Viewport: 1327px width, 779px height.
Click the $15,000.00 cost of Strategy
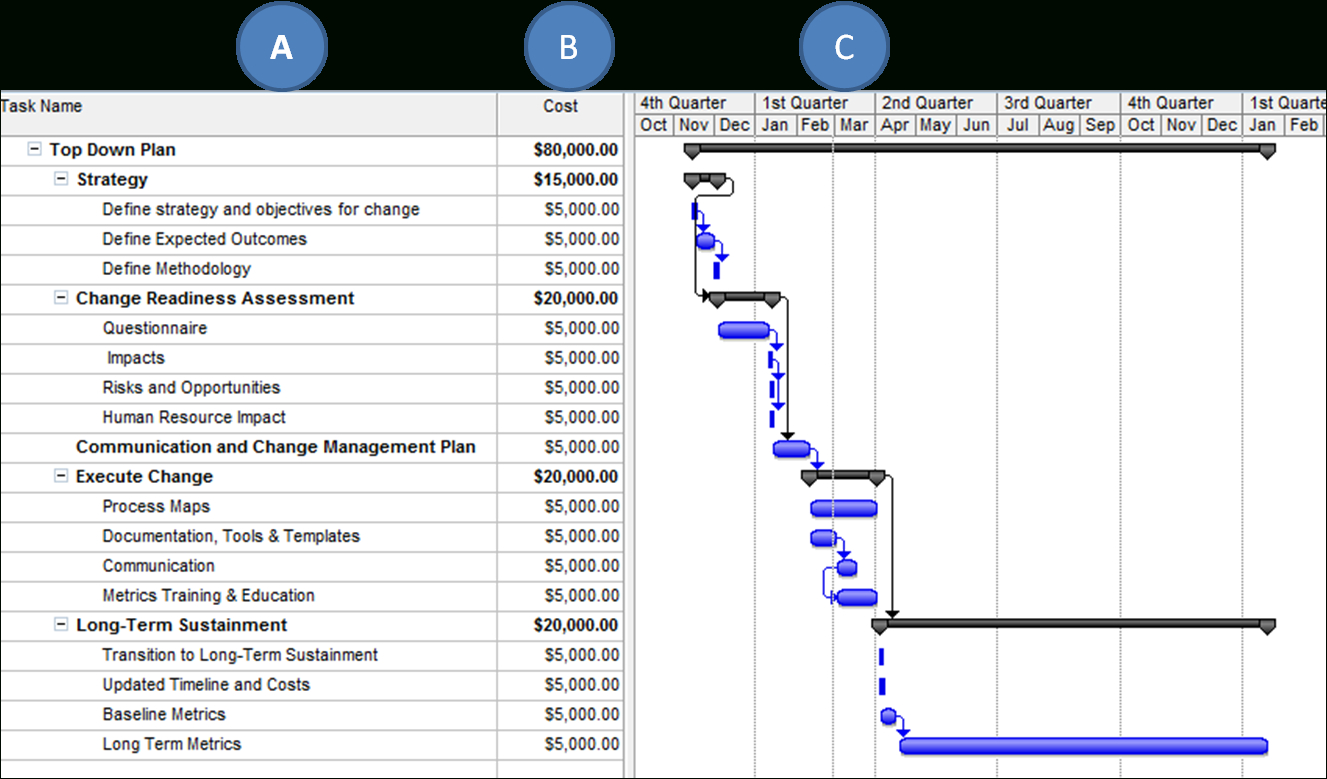coord(576,180)
